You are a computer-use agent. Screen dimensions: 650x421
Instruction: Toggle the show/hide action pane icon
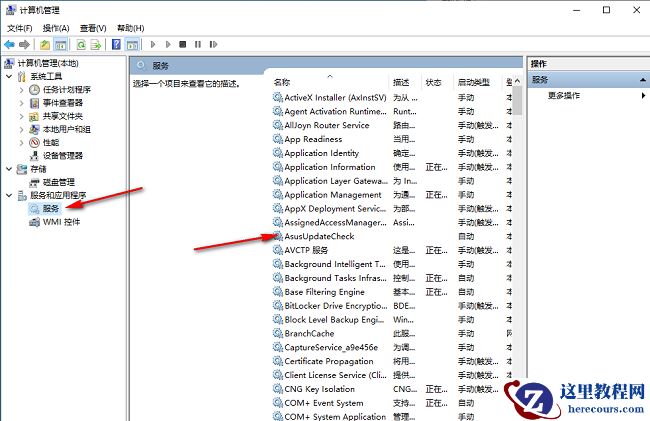point(132,44)
